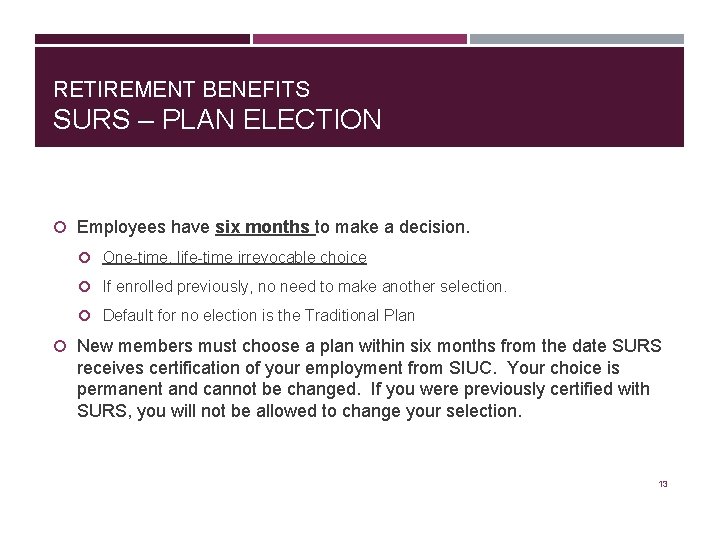
Task: Select the "Default for no election" text line
Action: coord(258,316)
